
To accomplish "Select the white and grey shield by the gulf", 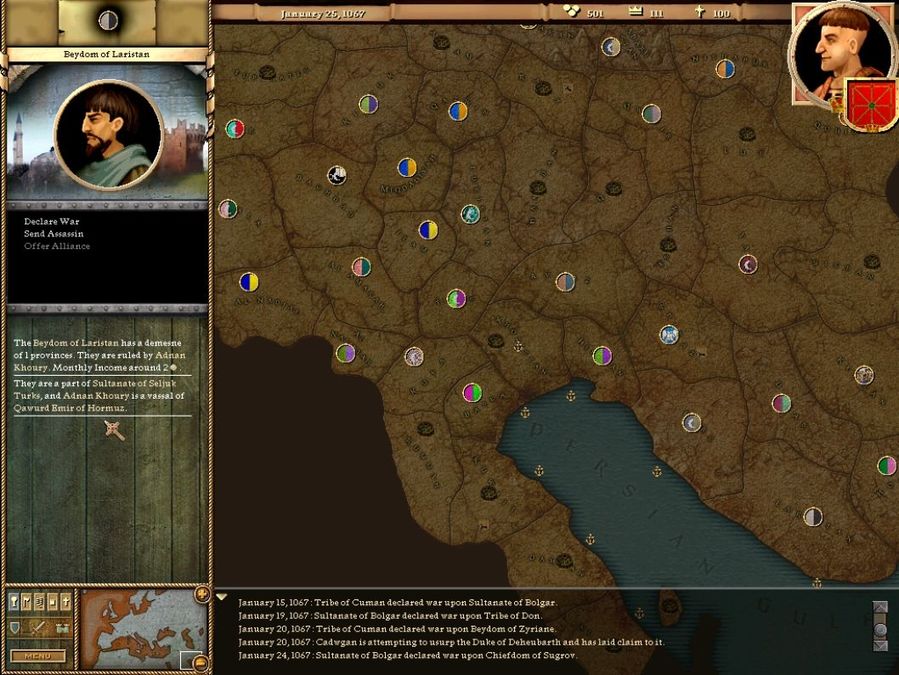I will [812, 517].
